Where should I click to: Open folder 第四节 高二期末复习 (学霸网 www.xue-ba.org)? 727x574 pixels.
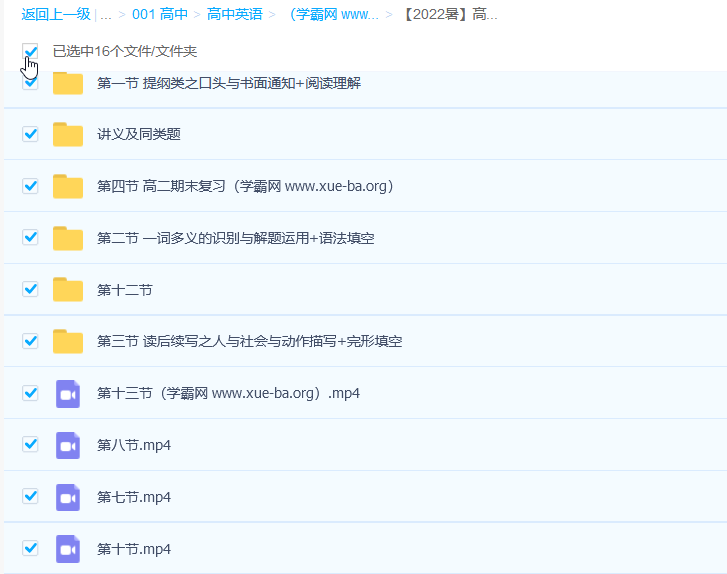click(x=246, y=186)
